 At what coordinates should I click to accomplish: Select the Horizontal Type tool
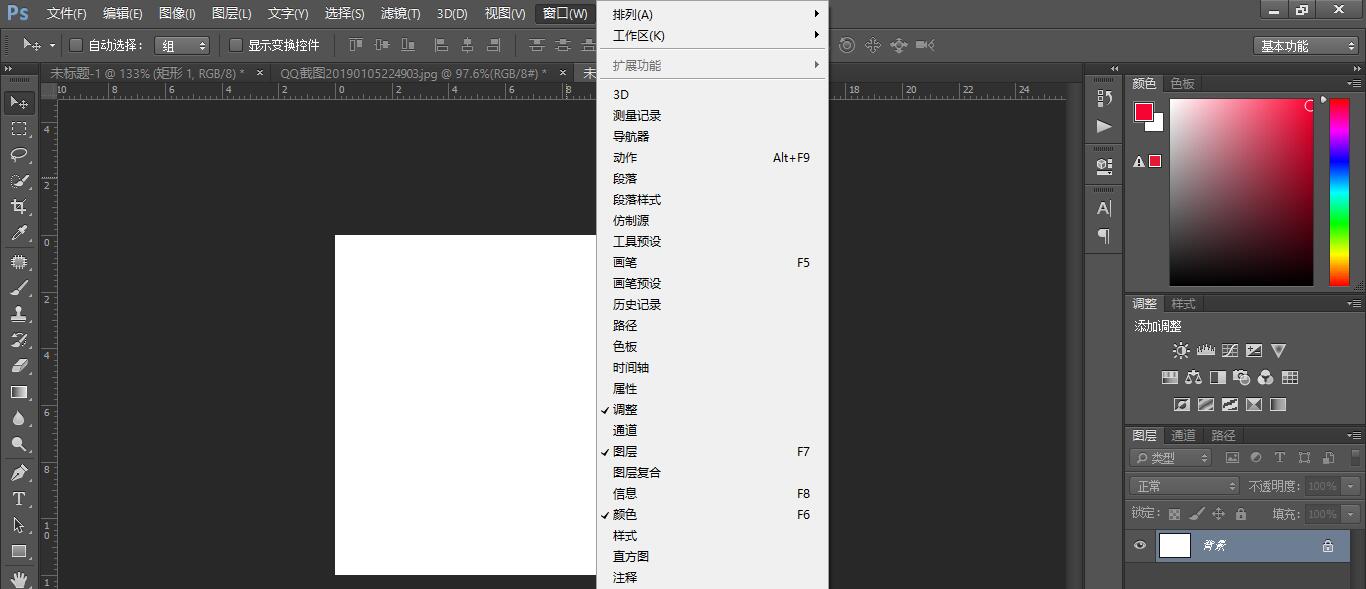(x=20, y=499)
